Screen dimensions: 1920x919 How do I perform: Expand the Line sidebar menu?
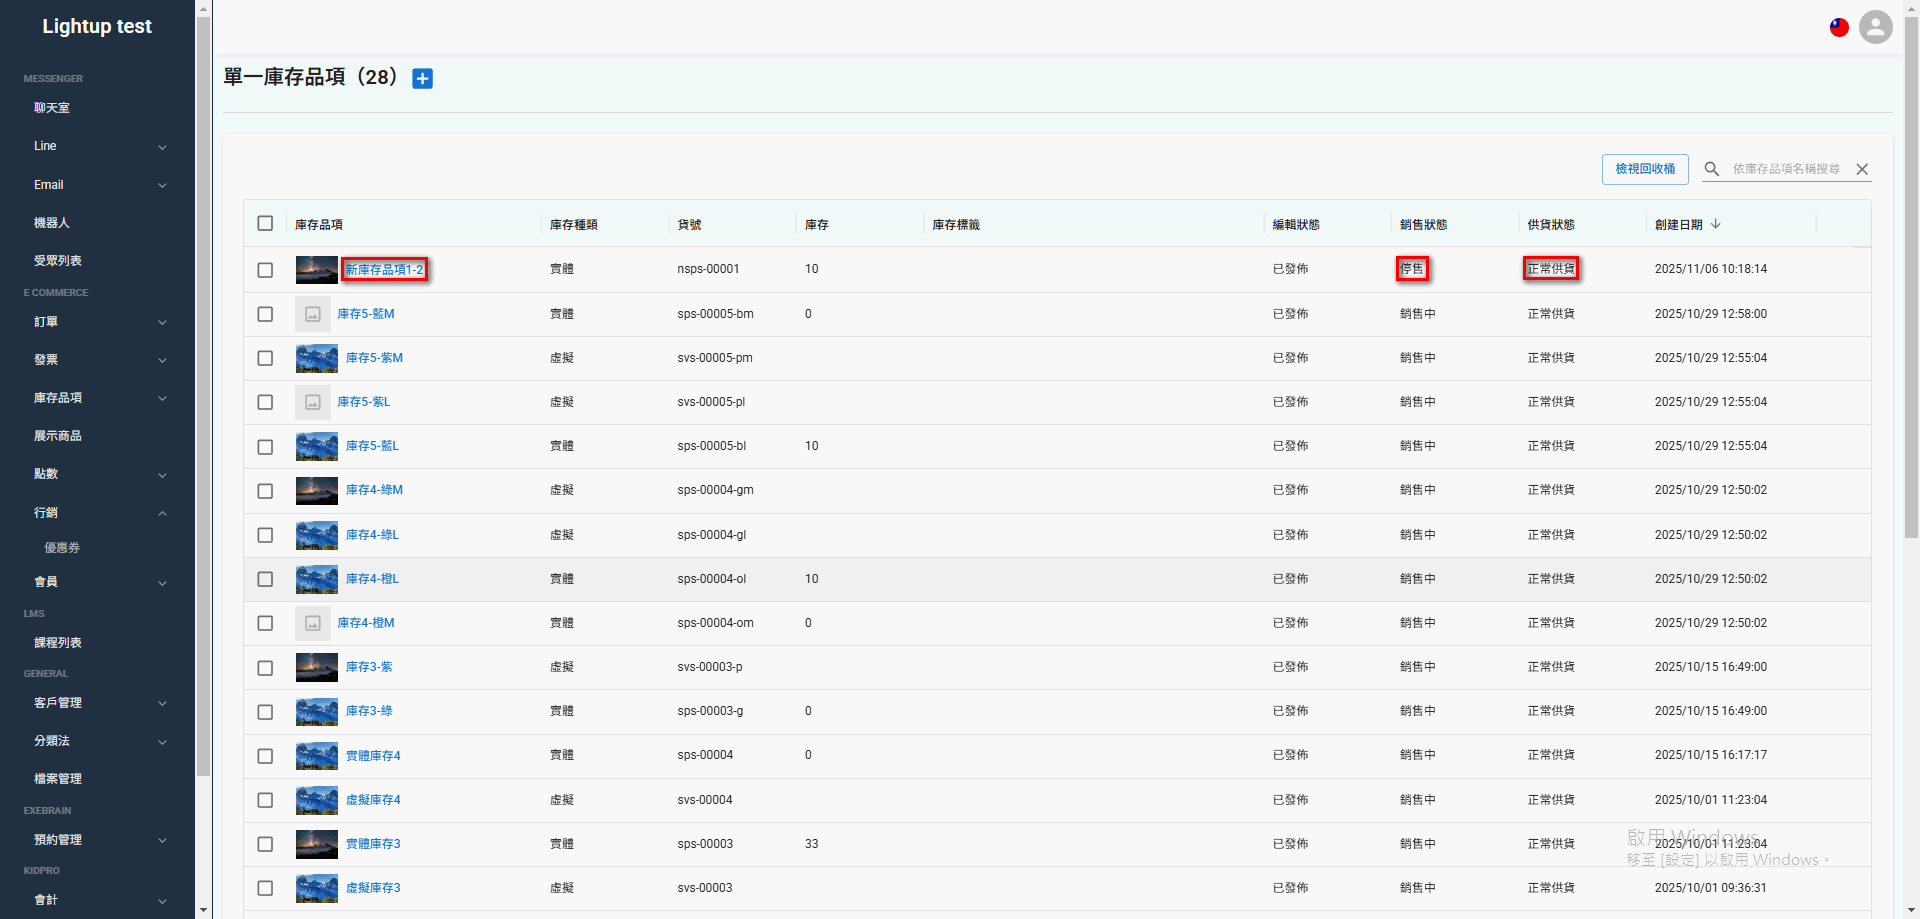[x=97, y=146]
